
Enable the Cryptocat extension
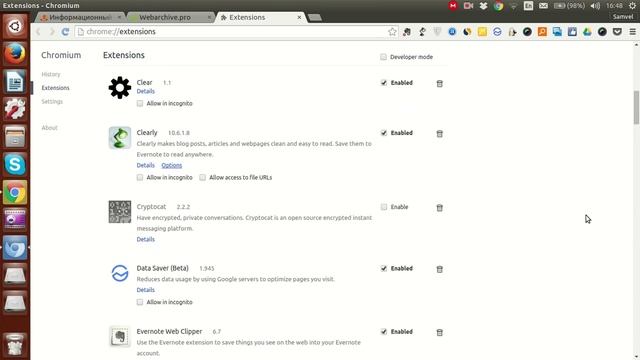384,207
